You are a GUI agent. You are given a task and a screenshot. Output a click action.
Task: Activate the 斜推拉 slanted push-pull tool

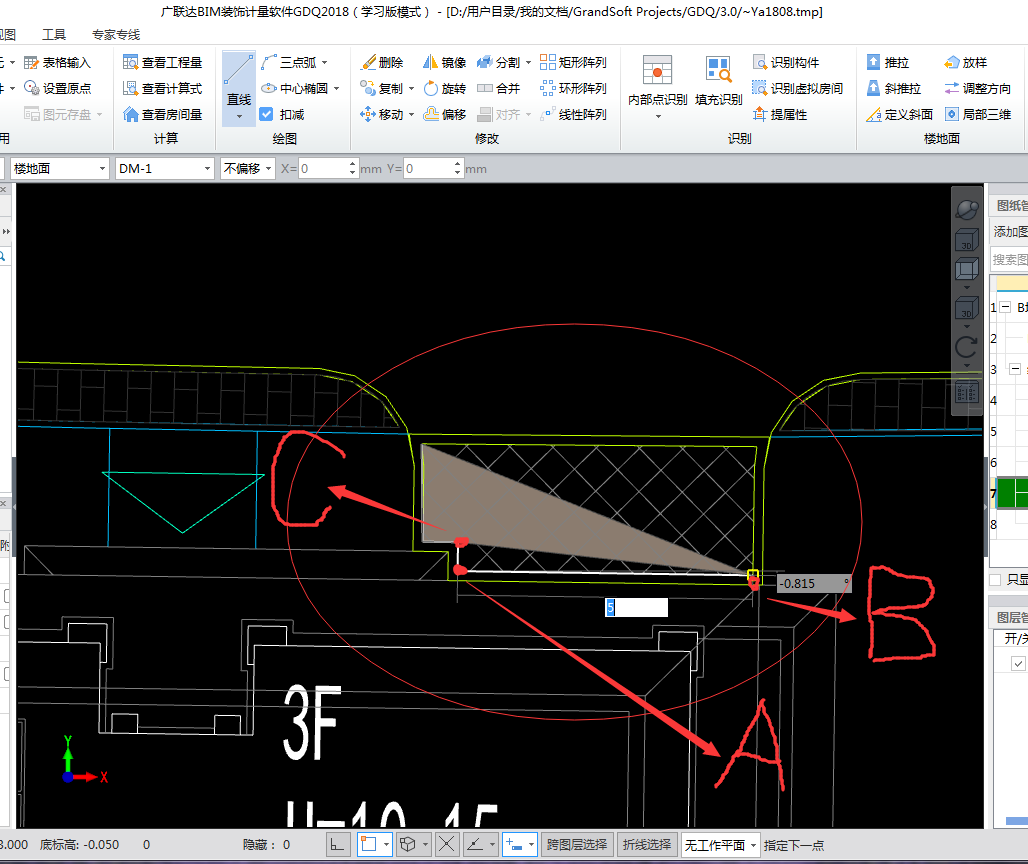tap(894, 88)
